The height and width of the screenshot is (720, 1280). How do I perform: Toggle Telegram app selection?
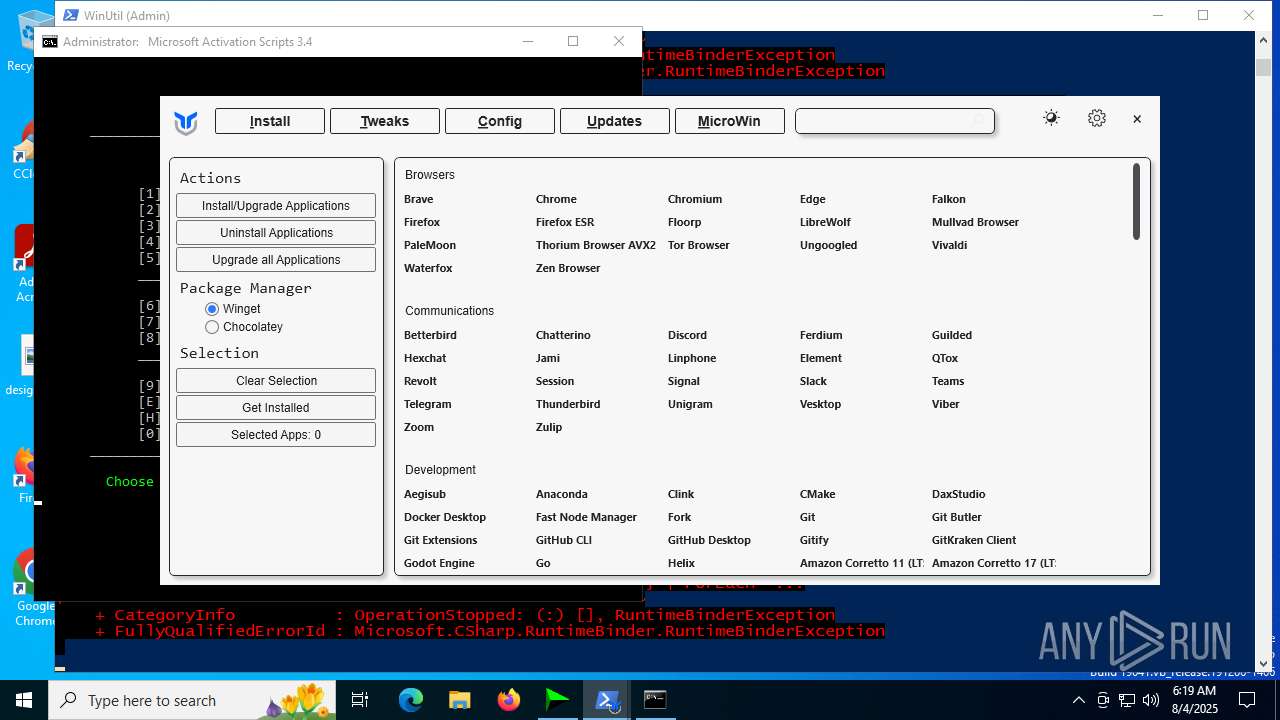428,404
